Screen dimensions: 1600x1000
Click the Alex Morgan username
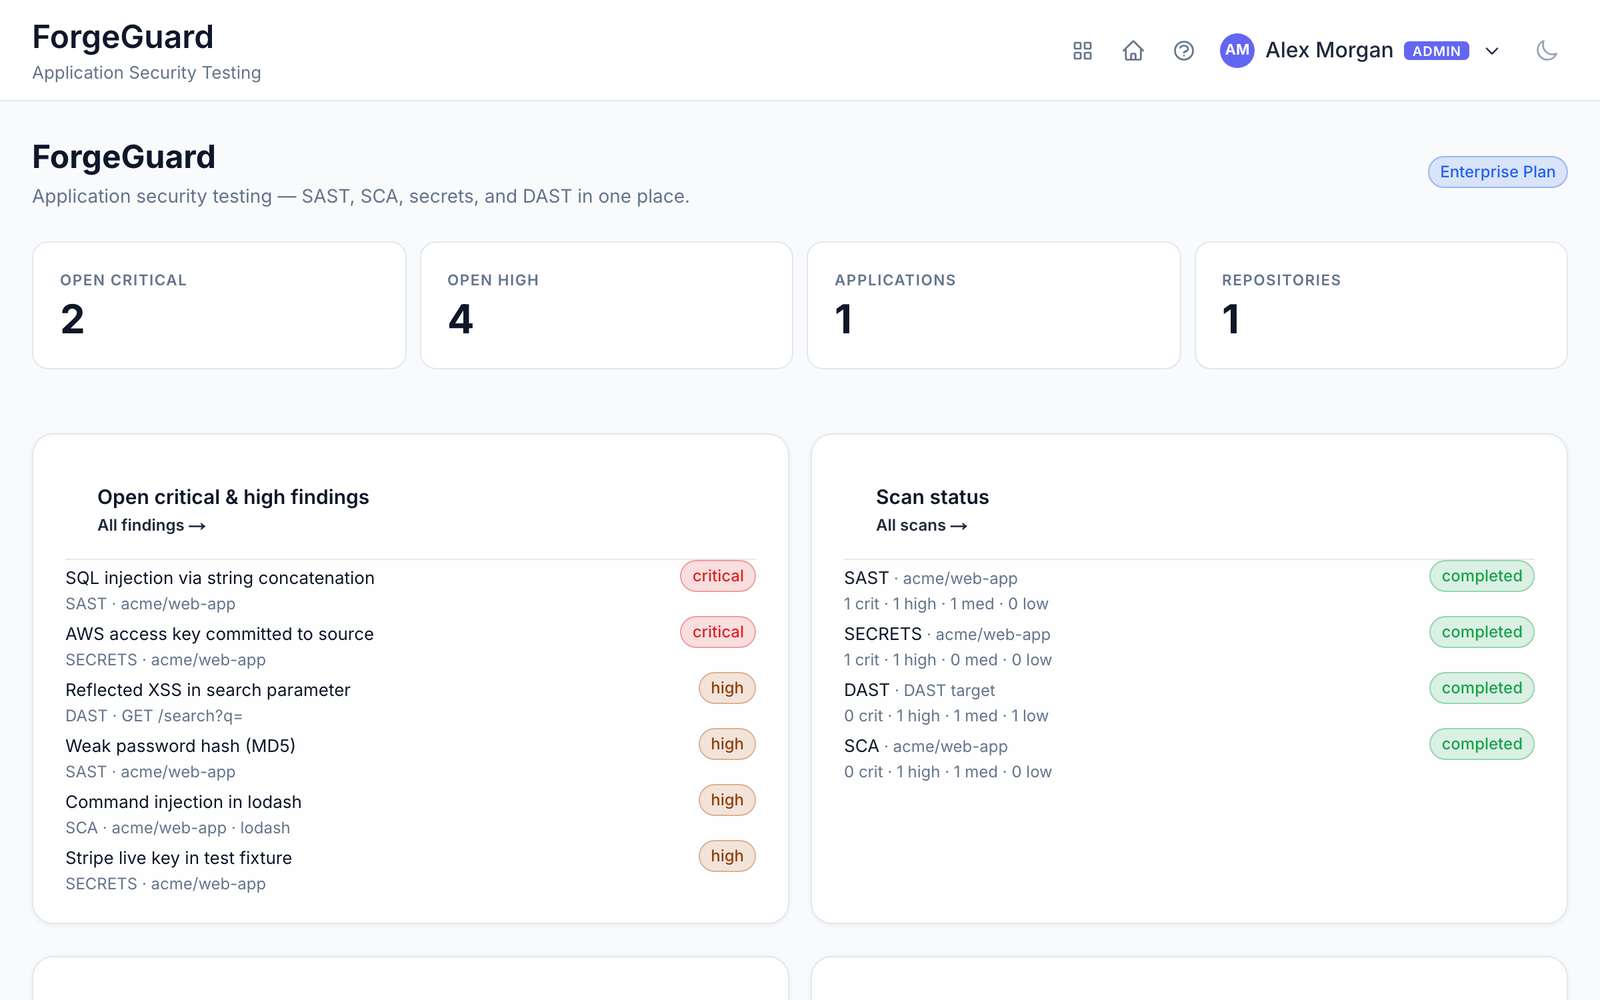1329,50
